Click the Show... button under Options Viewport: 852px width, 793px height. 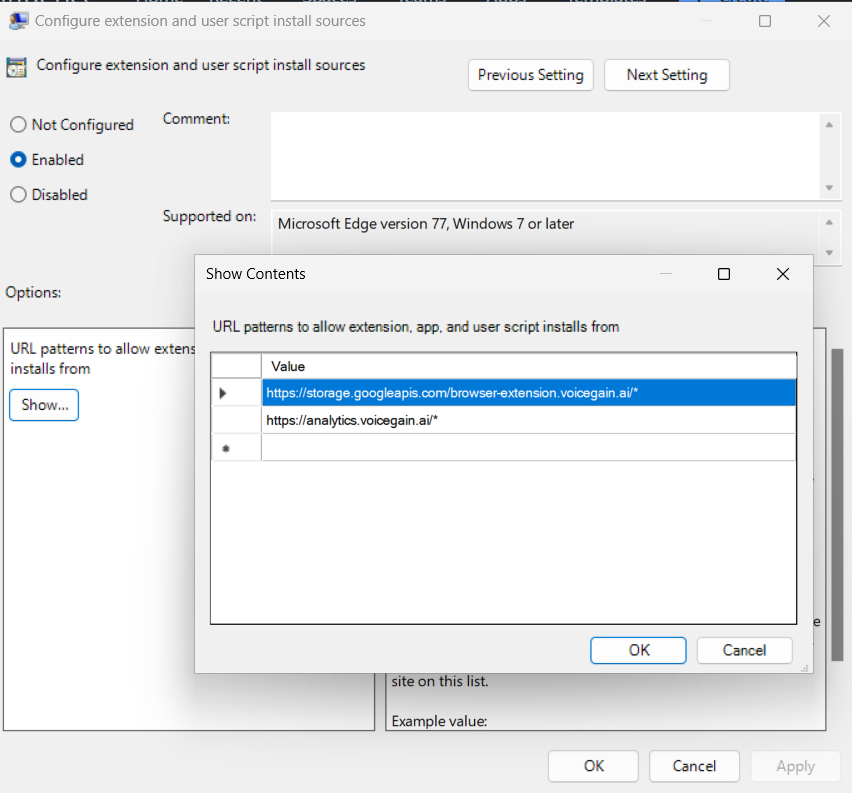[43, 404]
